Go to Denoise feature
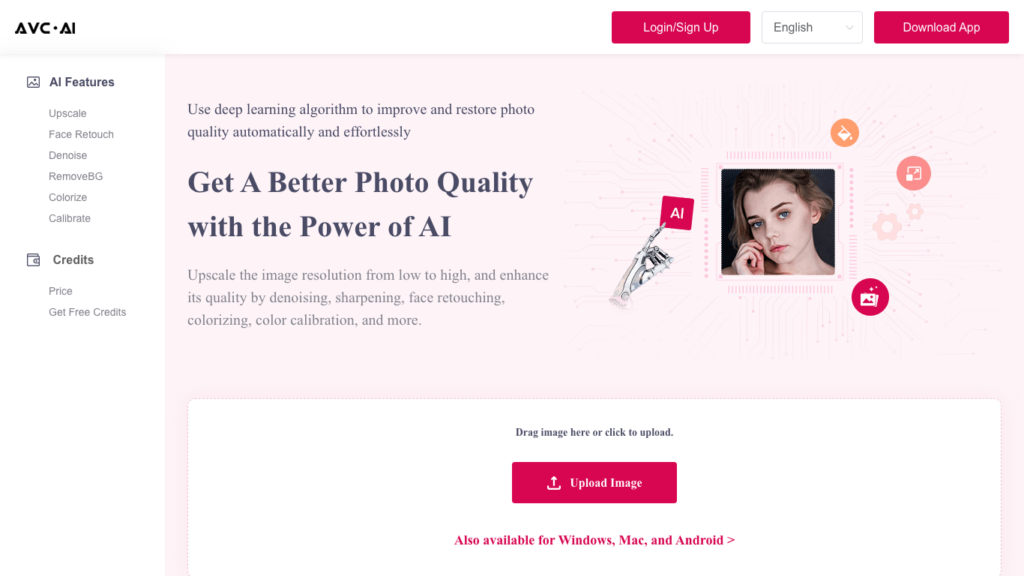 [68, 155]
